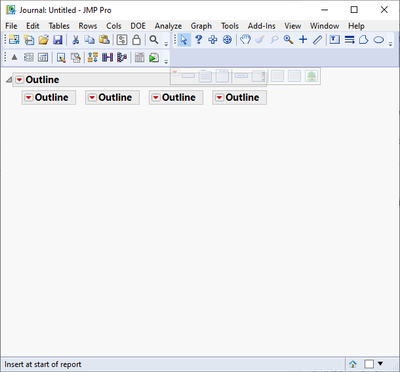This screenshot has height=372, width=400.
Task: Open the Tables menu
Action: click(x=59, y=26)
